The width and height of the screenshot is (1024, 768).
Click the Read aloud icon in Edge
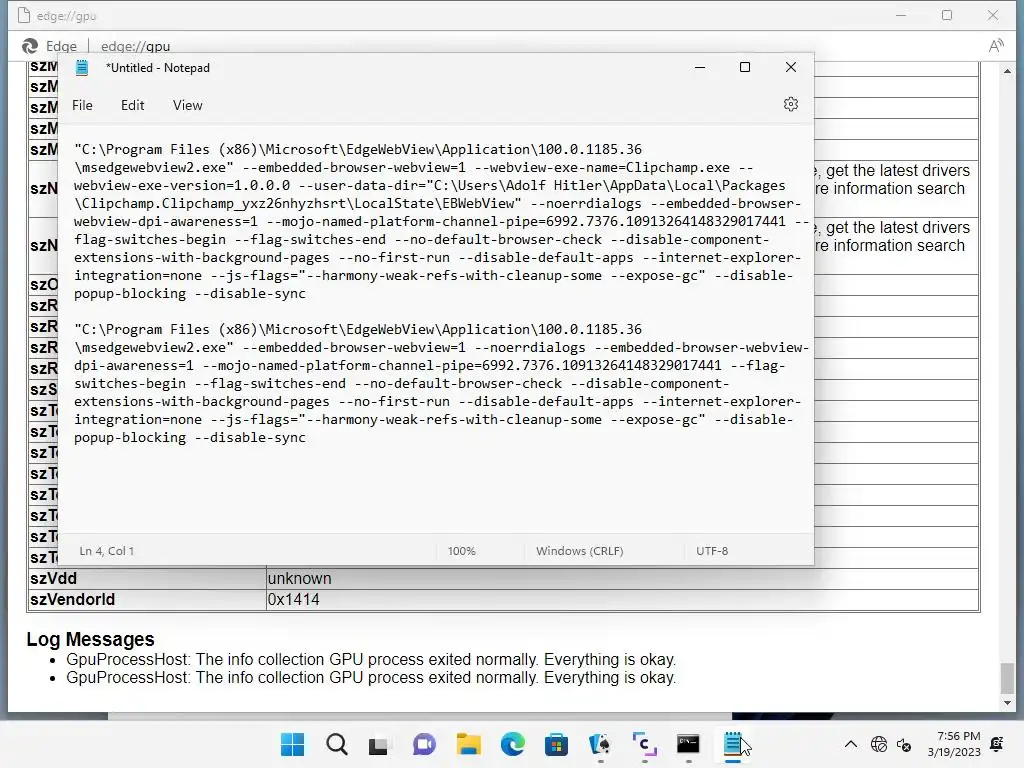tap(996, 46)
